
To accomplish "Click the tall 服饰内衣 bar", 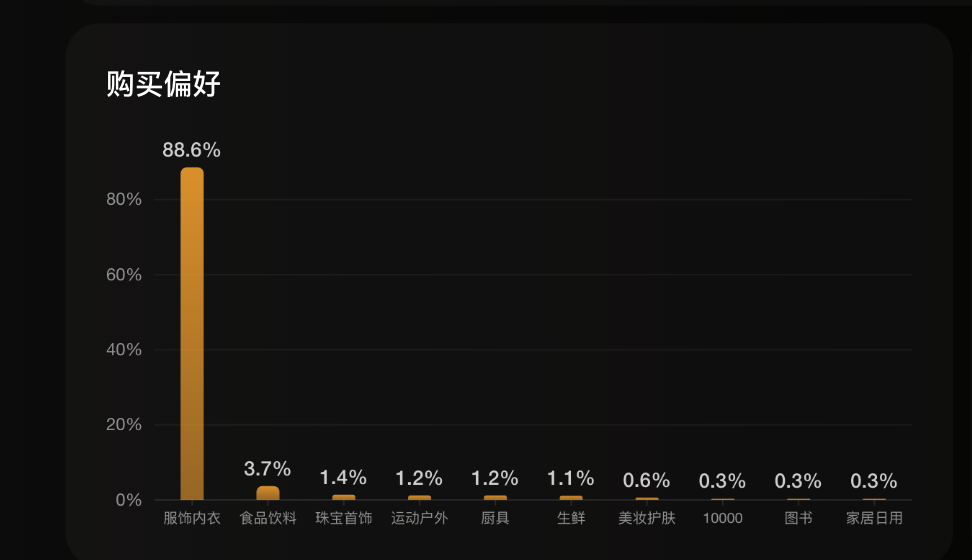I will (x=192, y=334).
